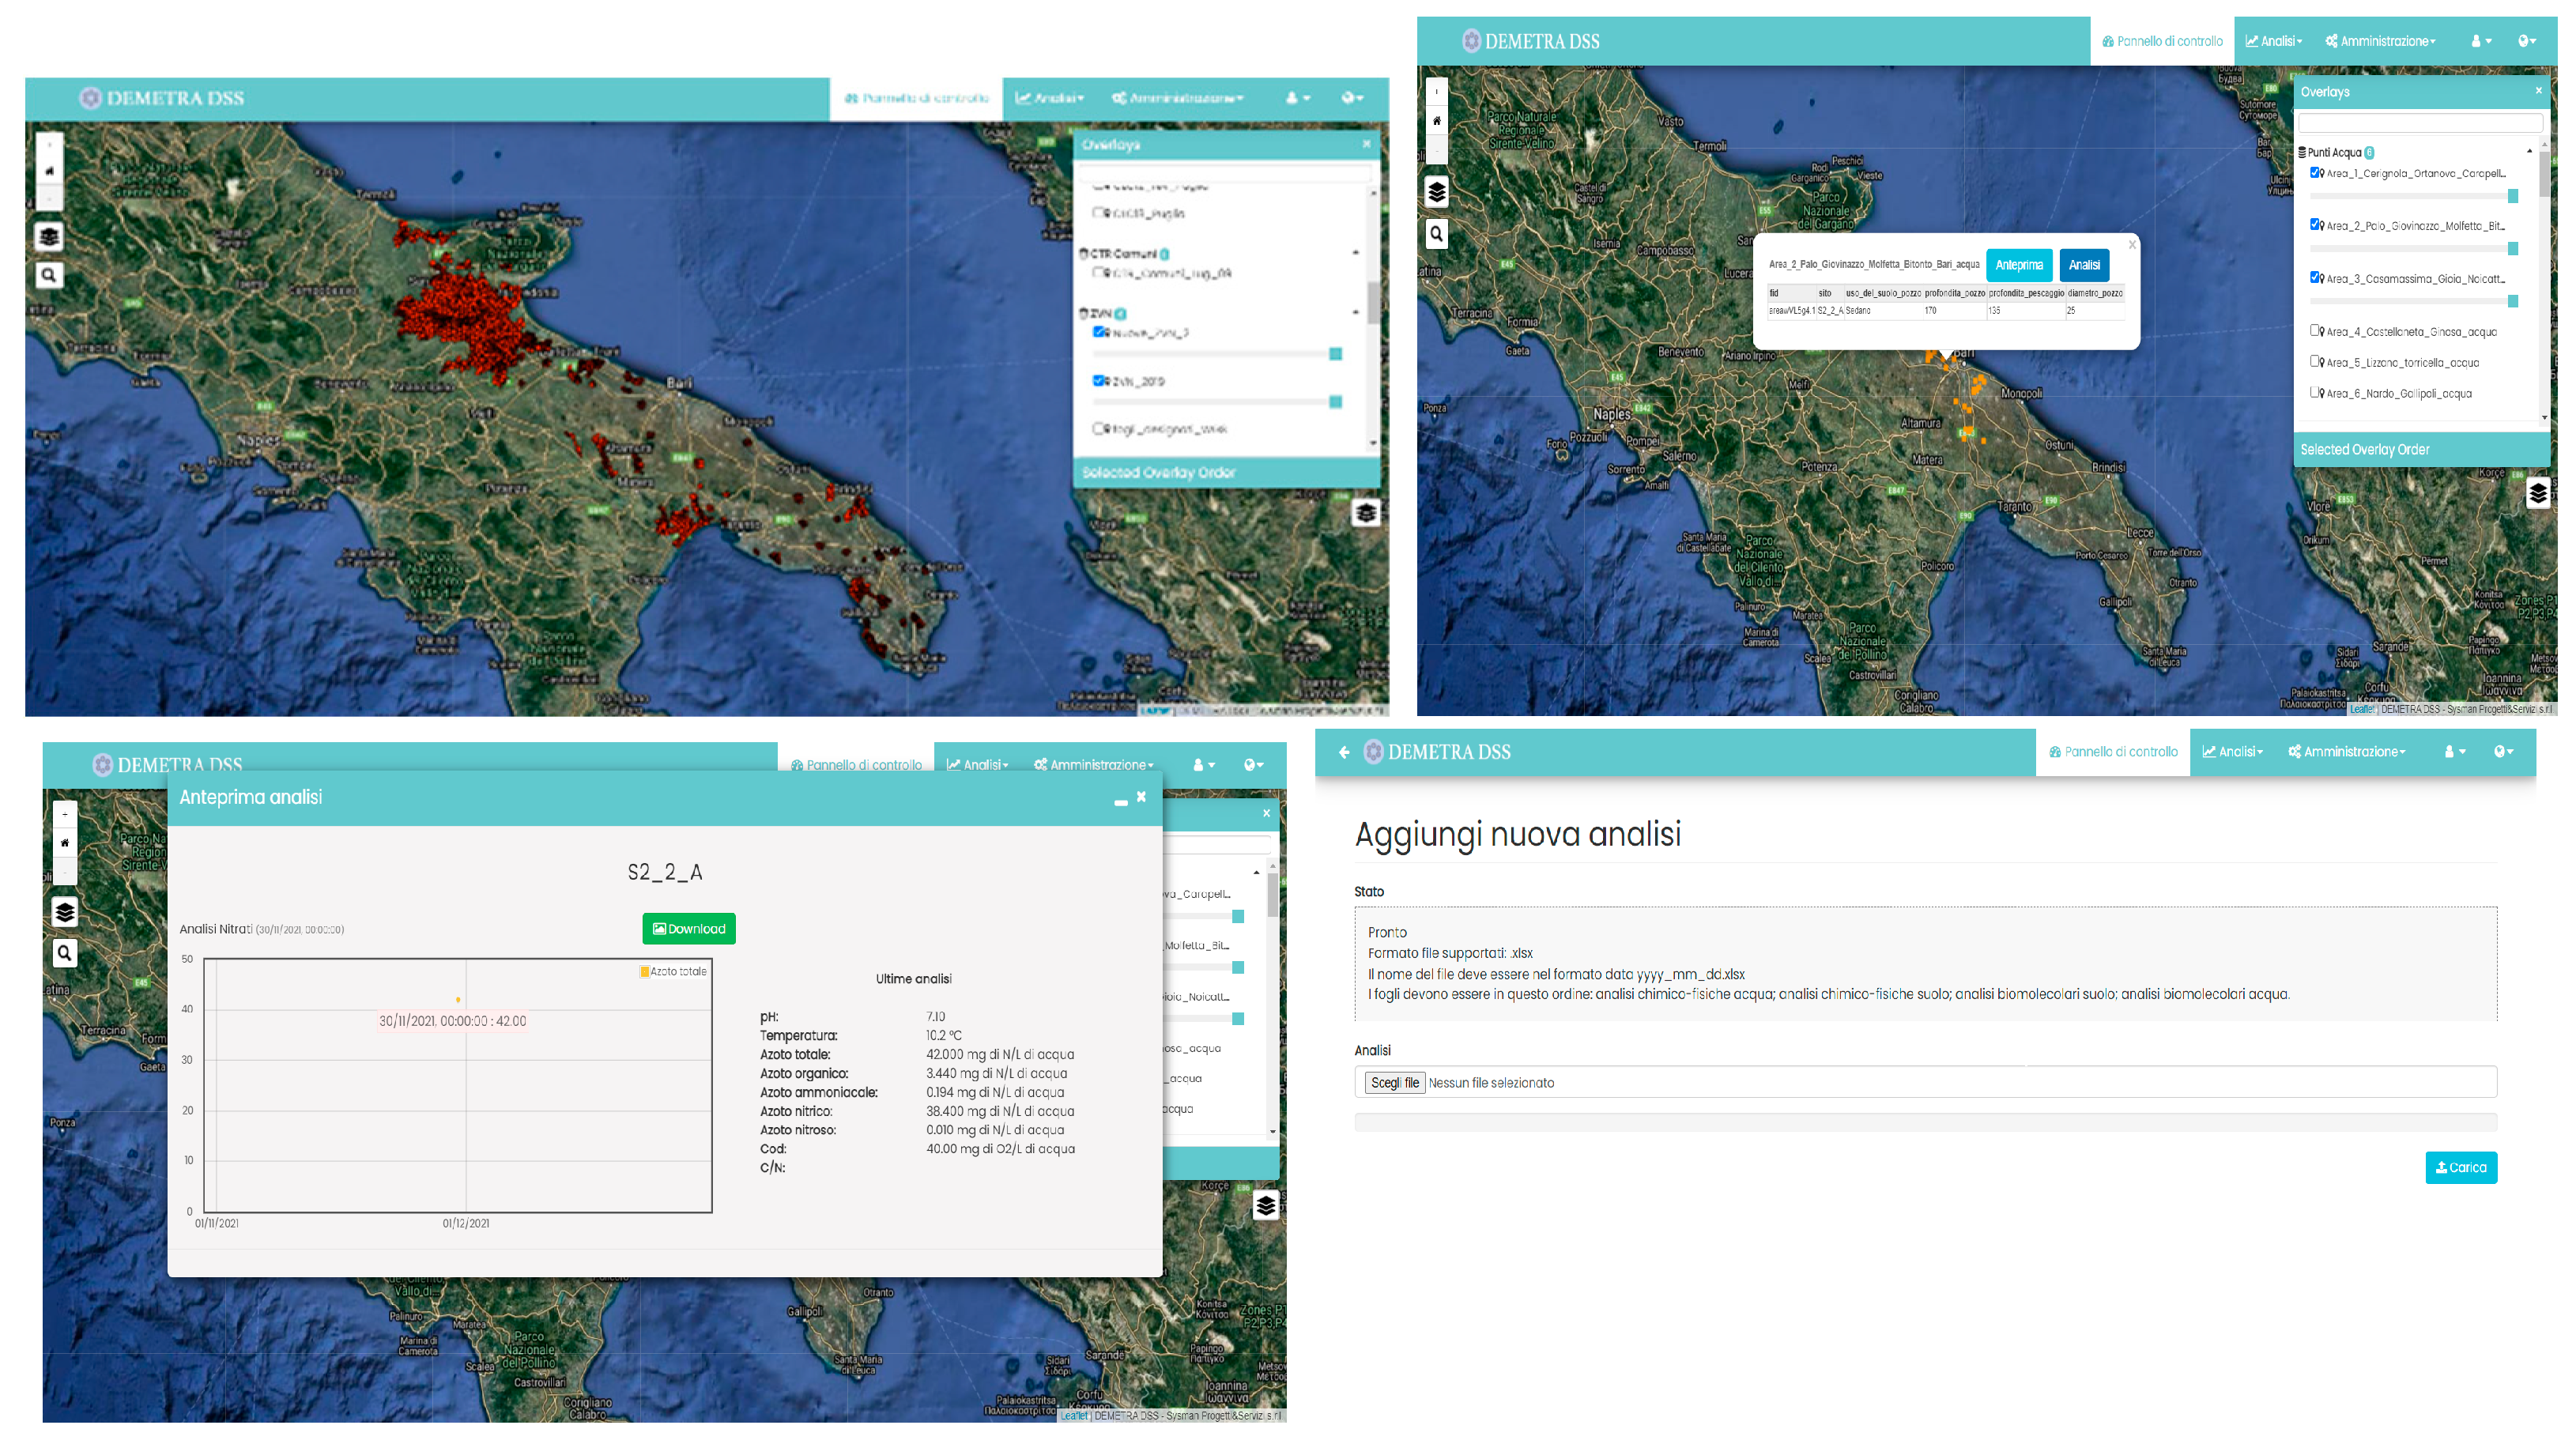The image size is (2576, 1444).
Task: Check the Area_6_Nardo_Gallipoli_acqua layer
Action: click(x=2314, y=392)
